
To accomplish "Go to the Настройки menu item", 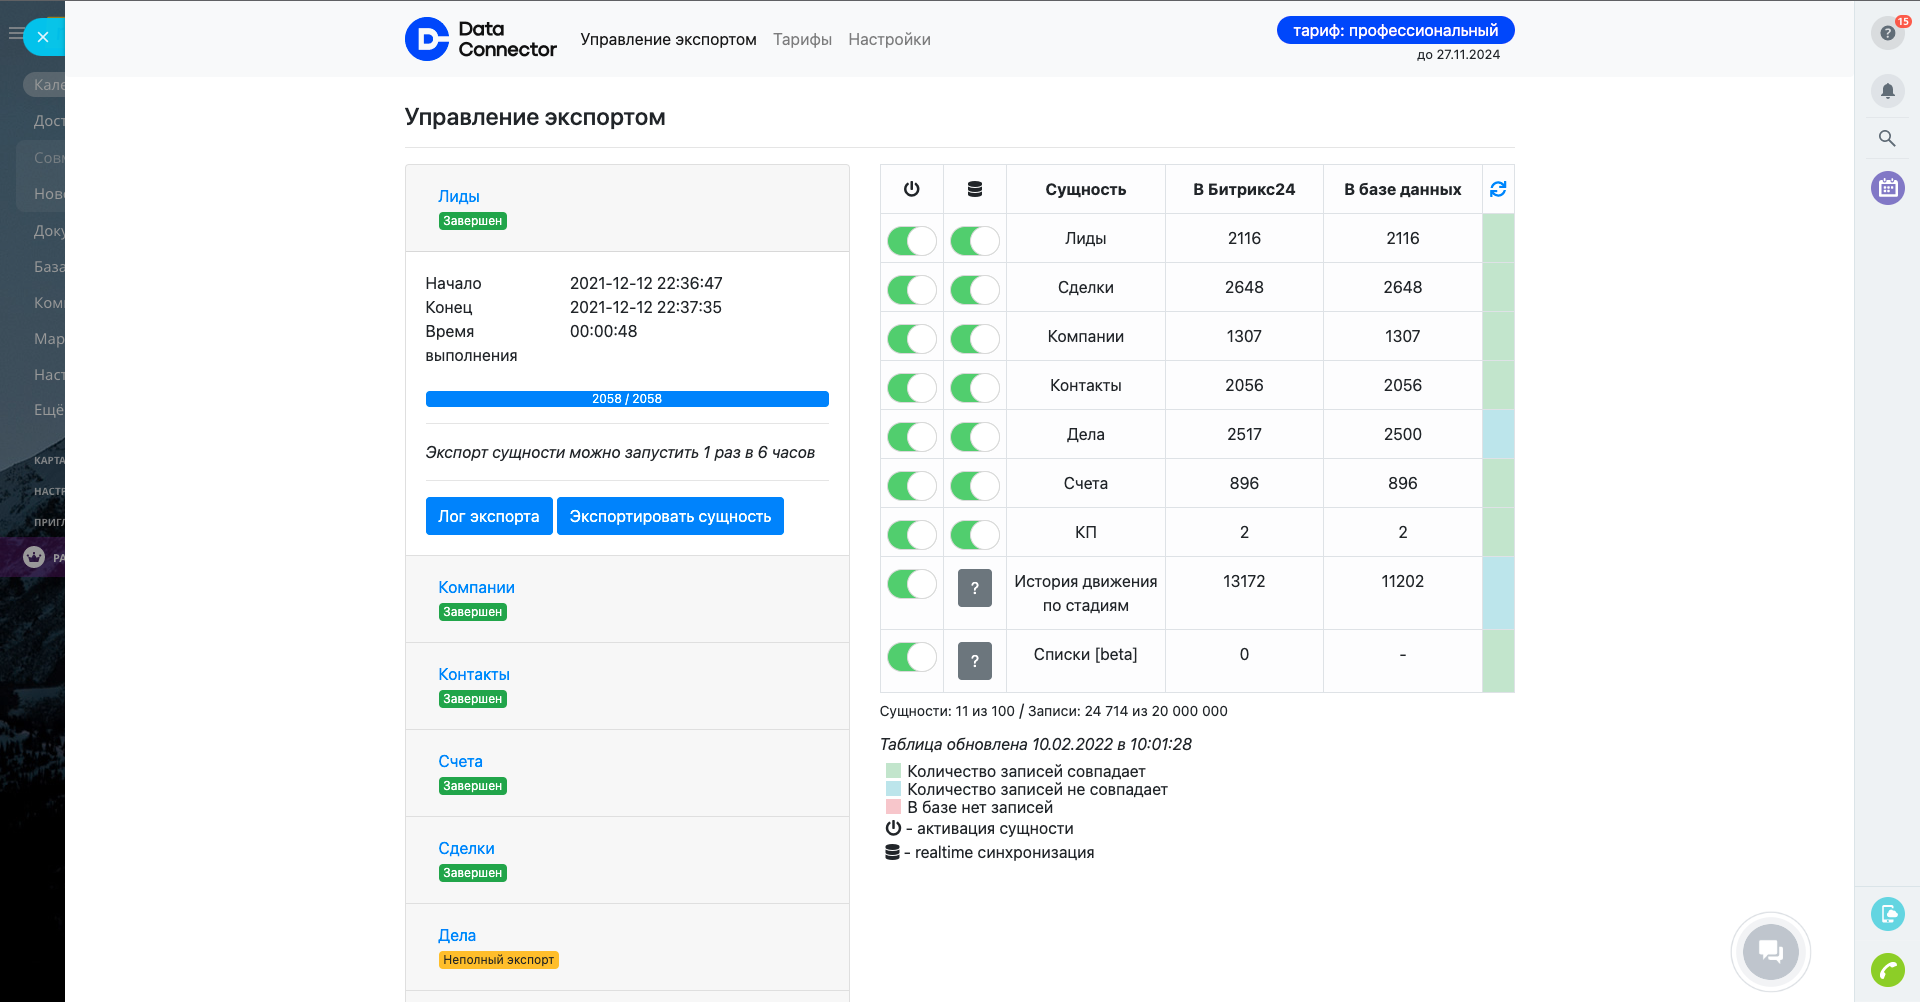I will (889, 39).
